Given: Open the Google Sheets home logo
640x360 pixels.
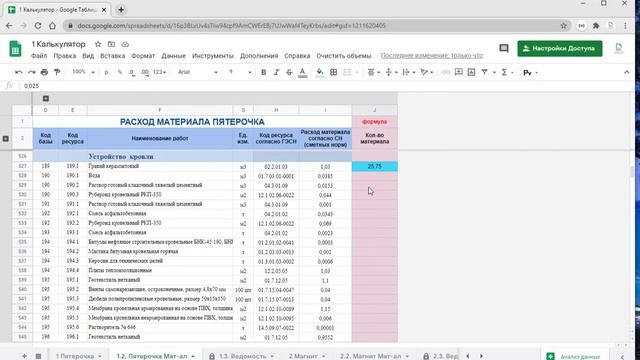Looking at the screenshot, I should (x=15, y=49).
